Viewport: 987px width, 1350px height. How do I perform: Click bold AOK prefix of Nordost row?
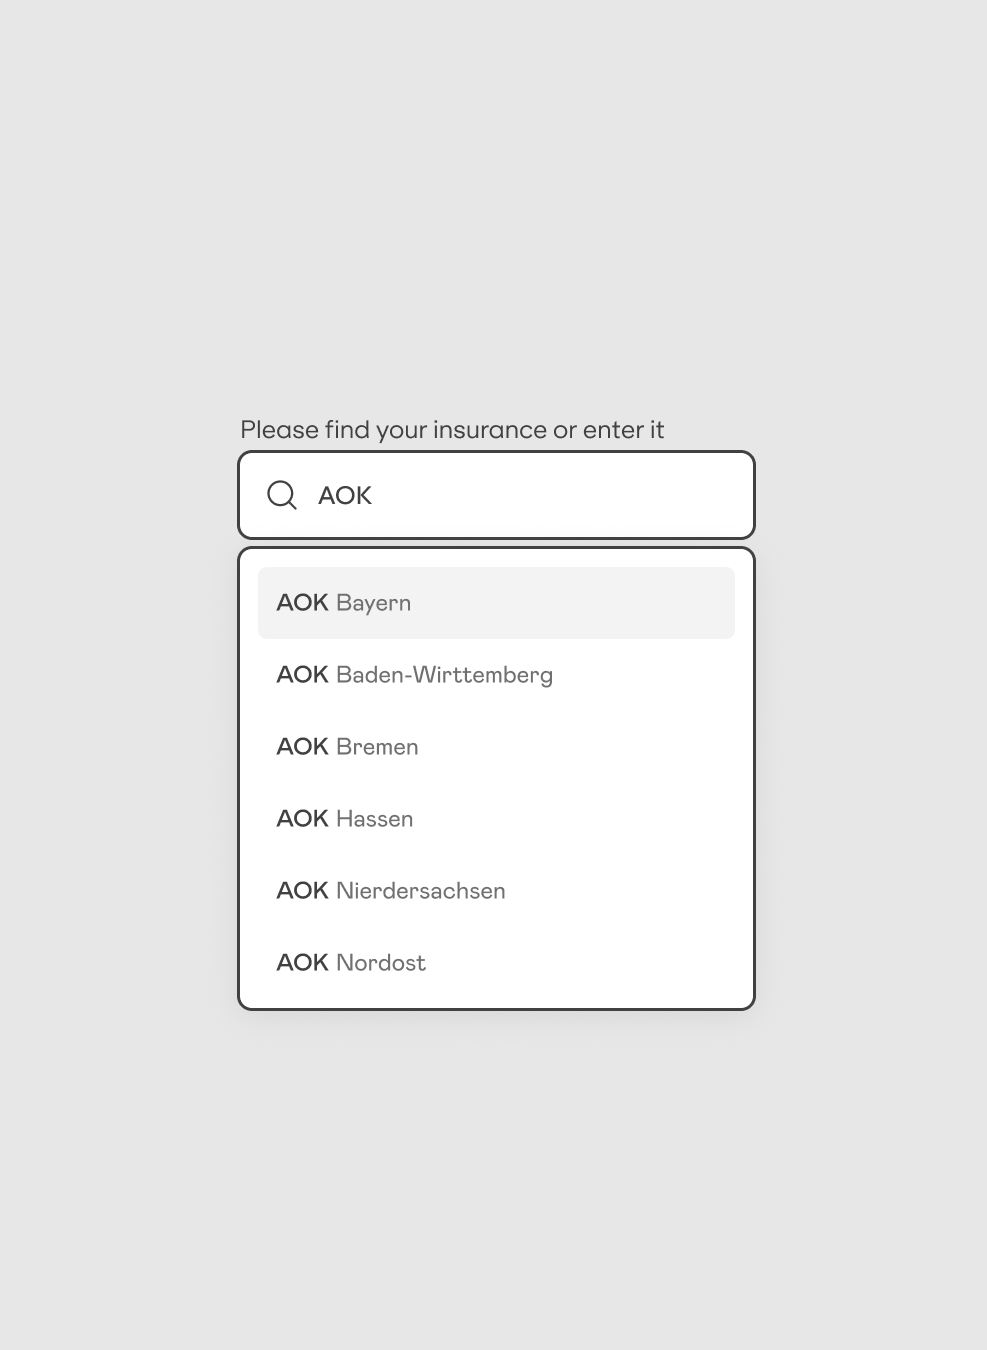(302, 963)
